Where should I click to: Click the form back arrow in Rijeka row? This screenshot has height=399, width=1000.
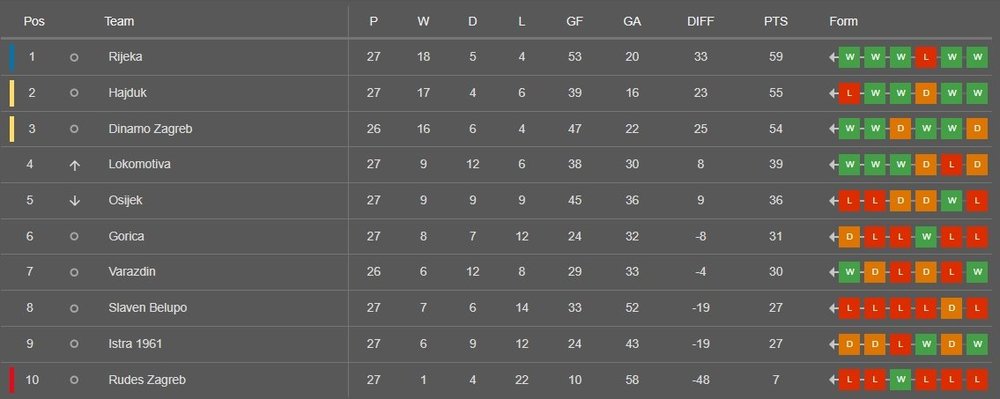coord(833,57)
